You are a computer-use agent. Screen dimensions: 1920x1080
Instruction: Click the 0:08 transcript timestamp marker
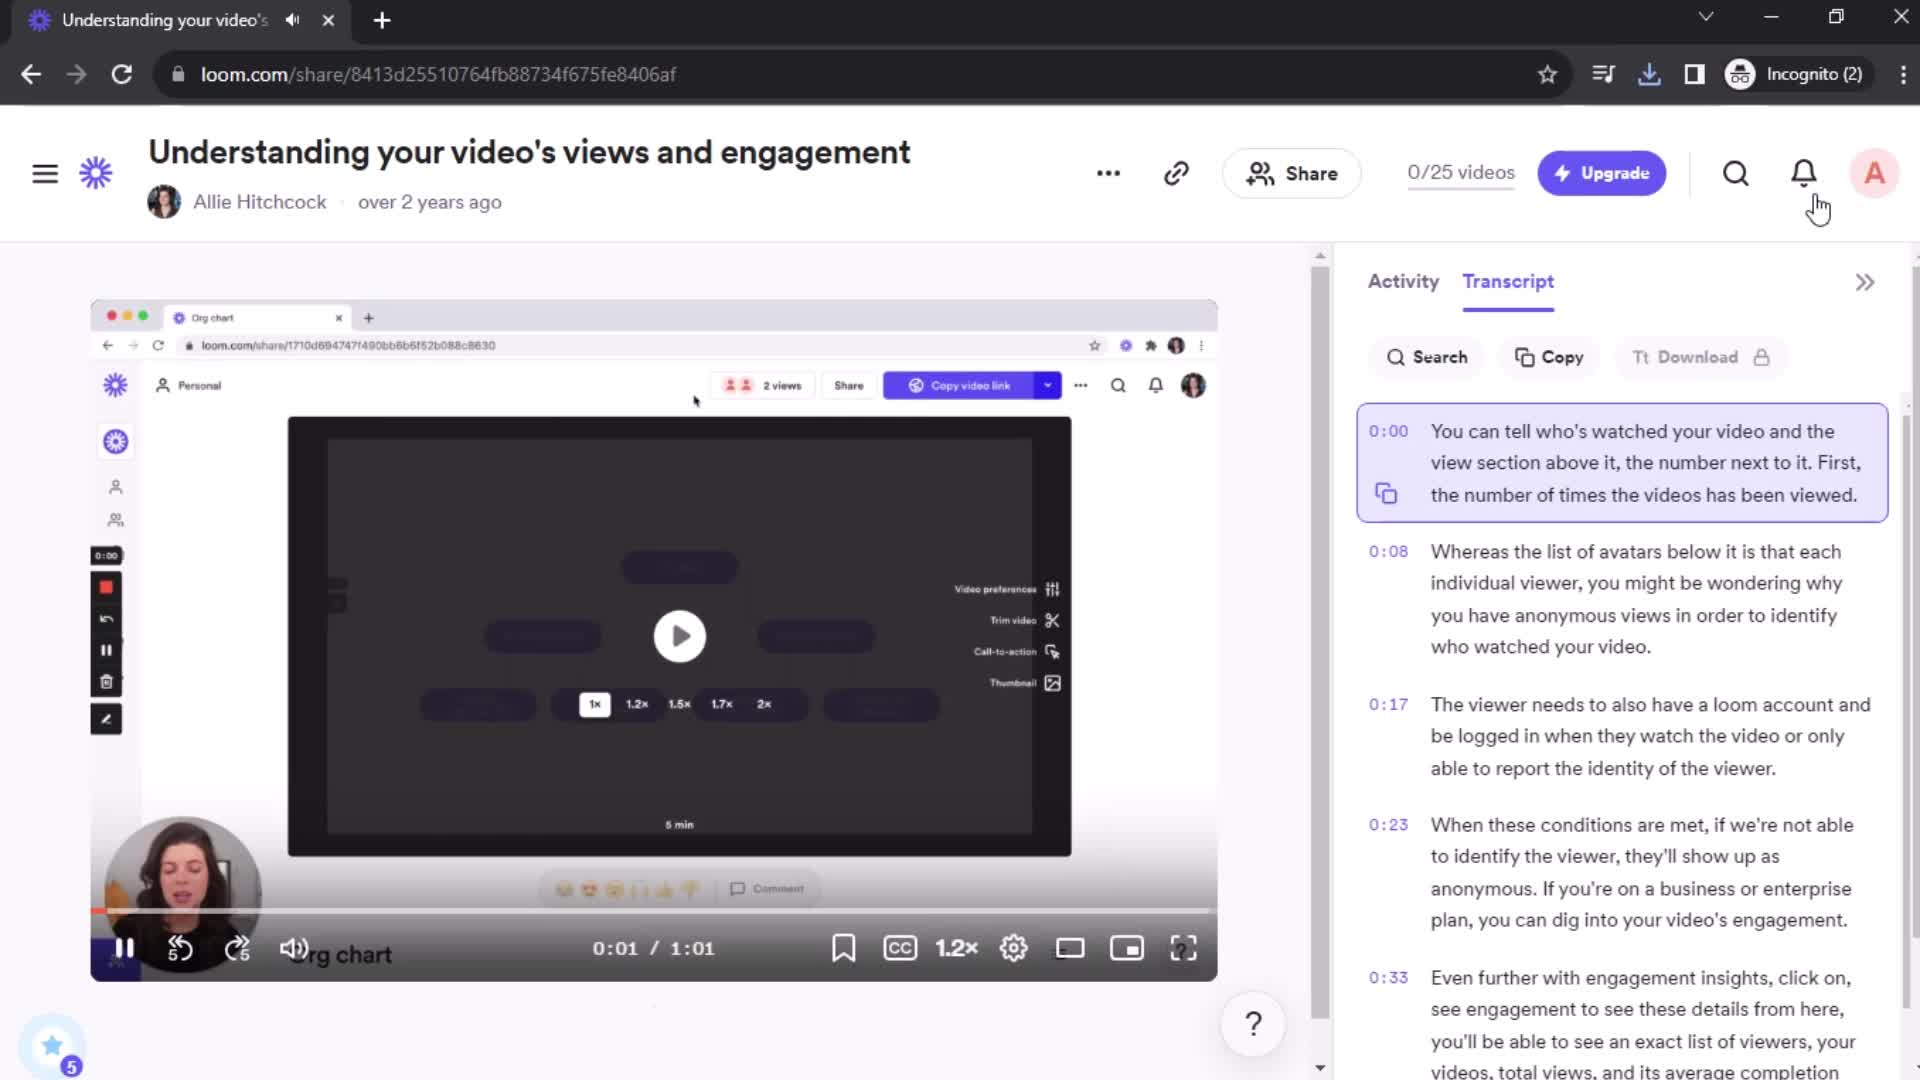1389,551
